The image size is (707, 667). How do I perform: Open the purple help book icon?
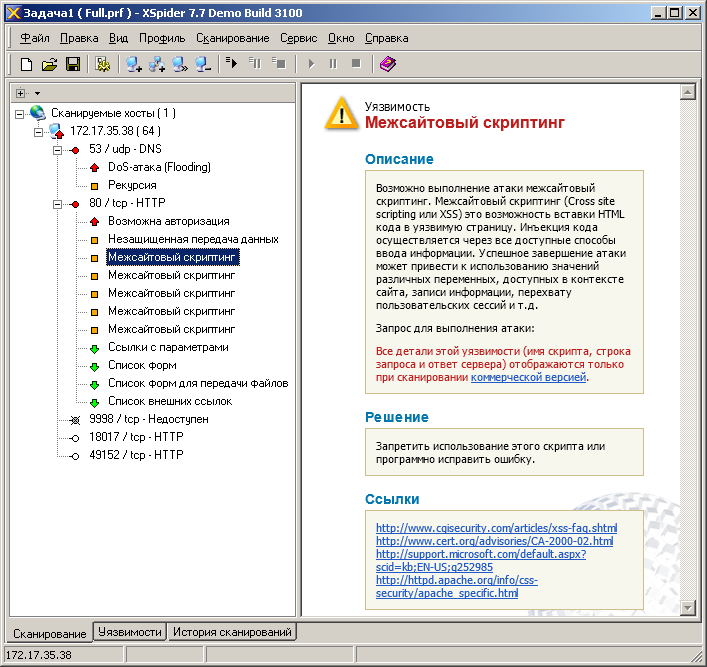pos(388,64)
